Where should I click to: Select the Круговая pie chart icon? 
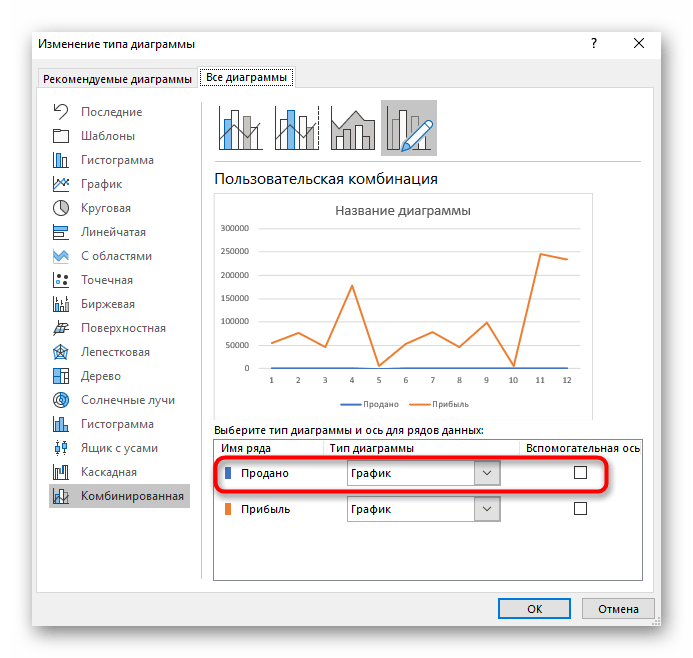(x=61, y=208)
